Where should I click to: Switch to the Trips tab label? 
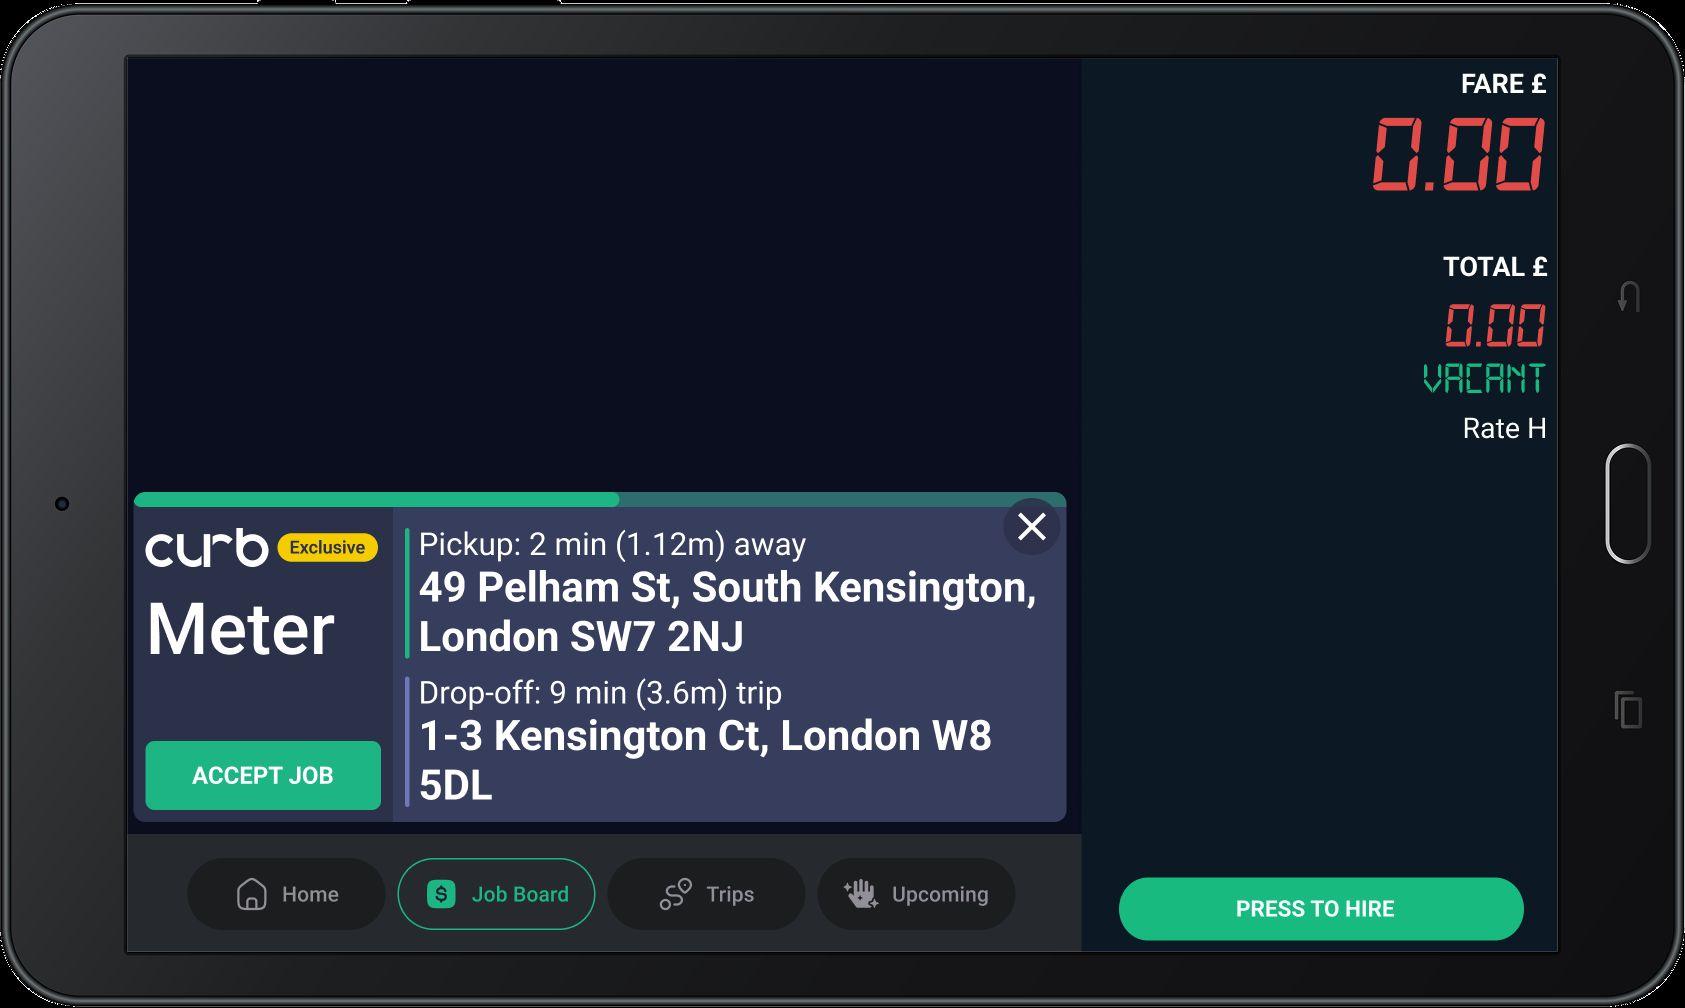point(730,894)
